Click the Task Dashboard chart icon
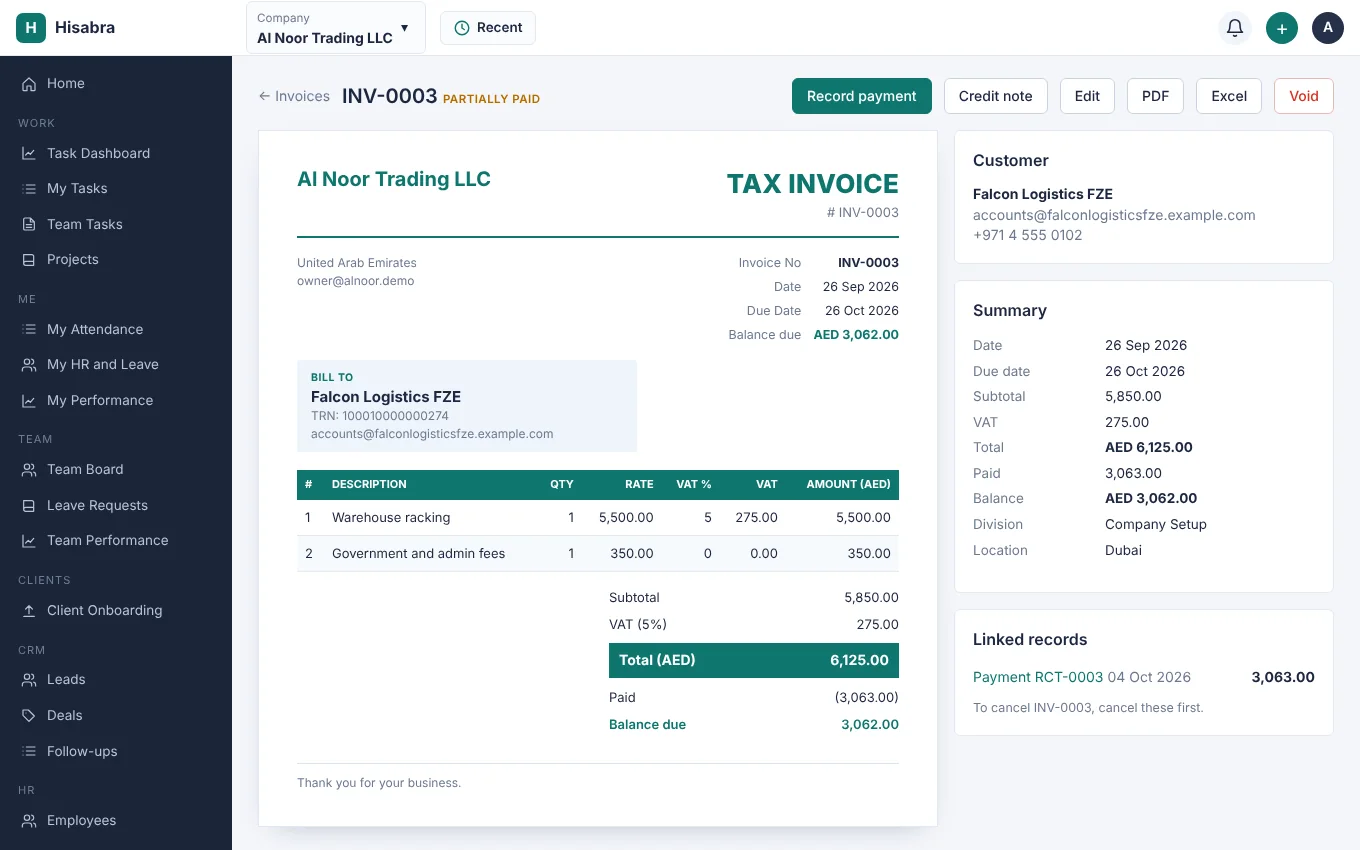Image resolution: width=1360 pixels, height=850 pixels. click(x=29, y=154)
